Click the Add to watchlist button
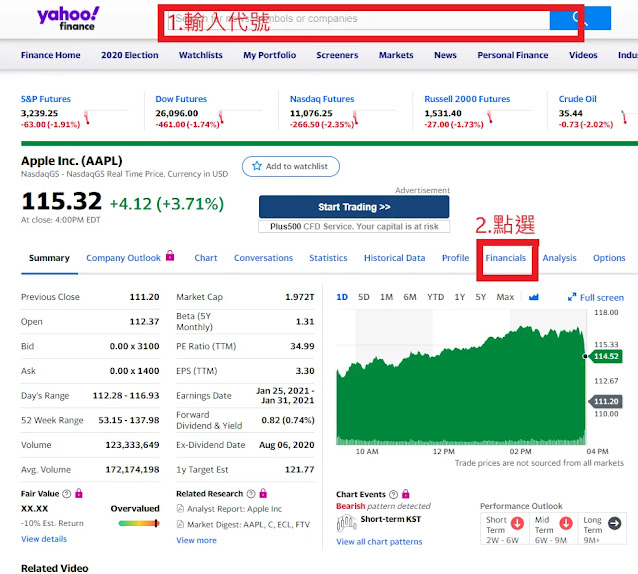The width and height of the screenshot is (638, 574). (291, 166)
